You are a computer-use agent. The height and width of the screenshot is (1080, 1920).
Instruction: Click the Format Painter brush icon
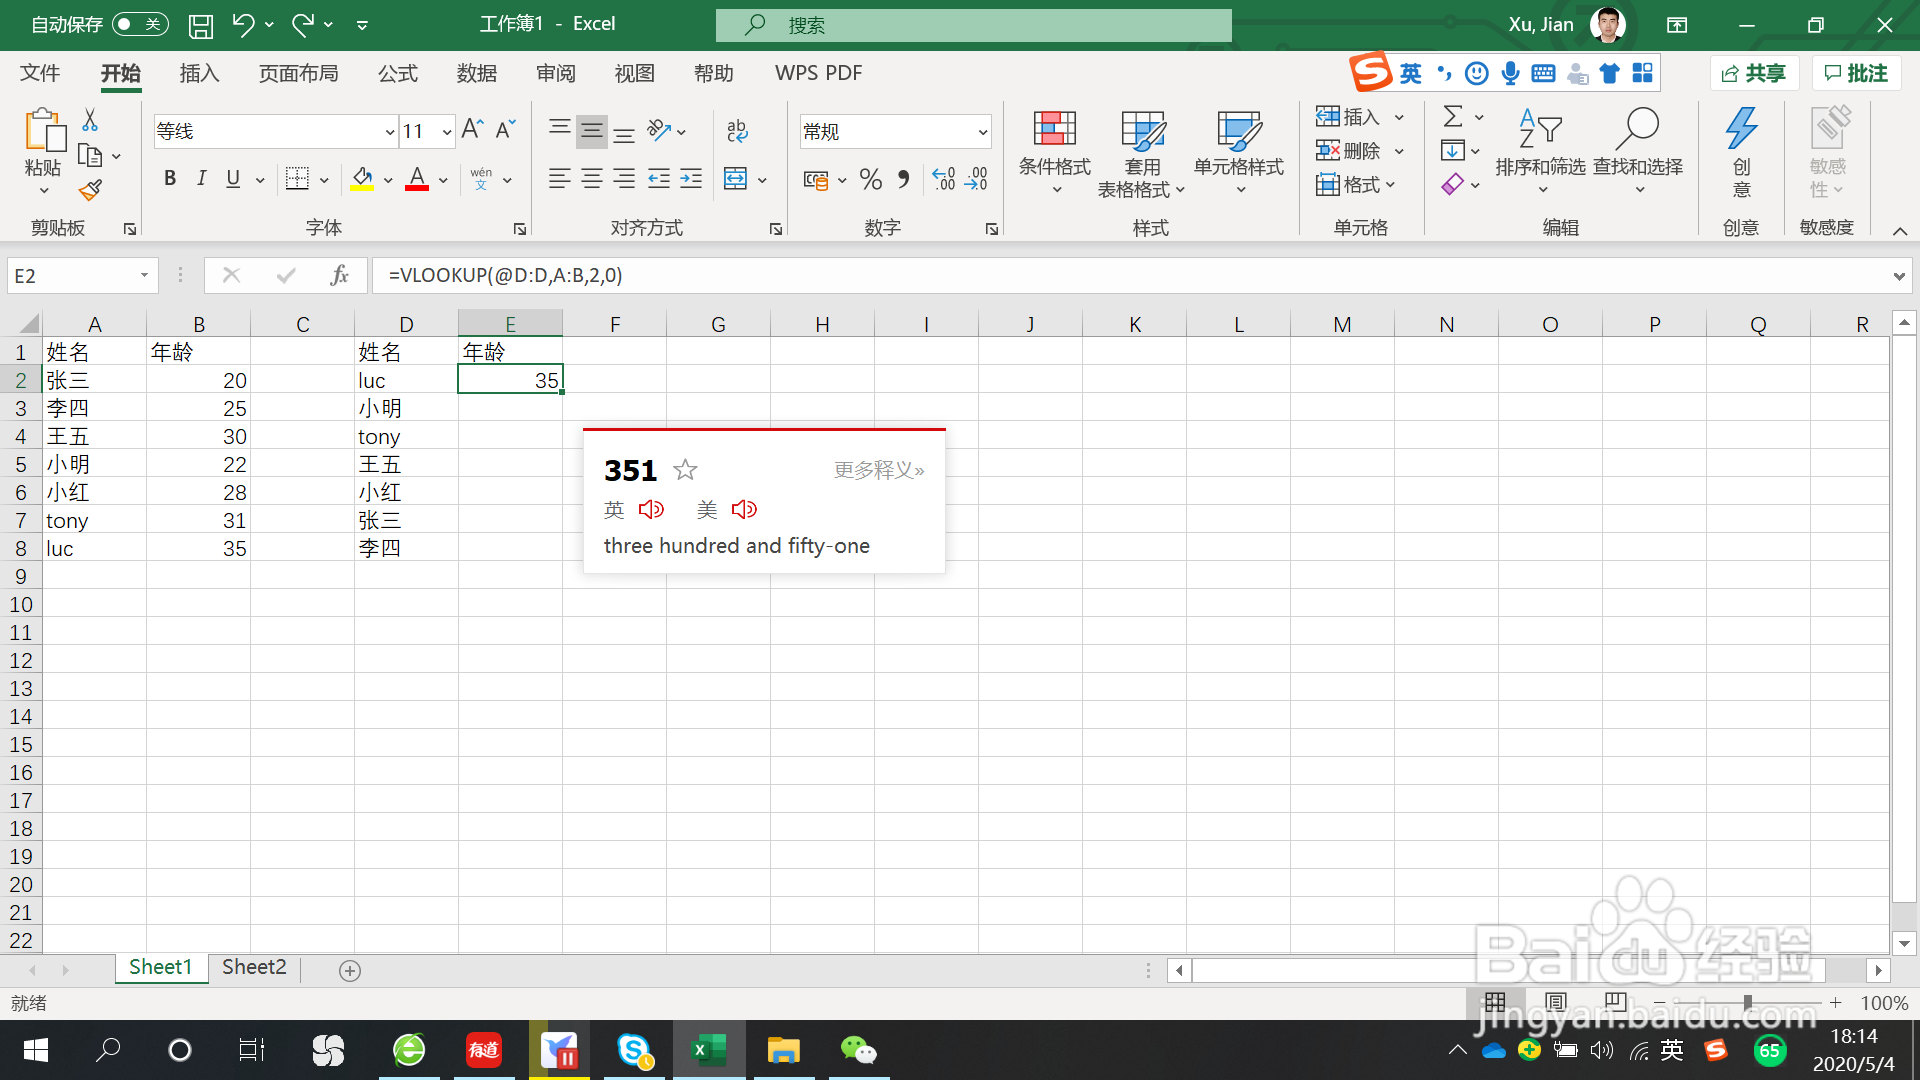click(x=91, y=189)
